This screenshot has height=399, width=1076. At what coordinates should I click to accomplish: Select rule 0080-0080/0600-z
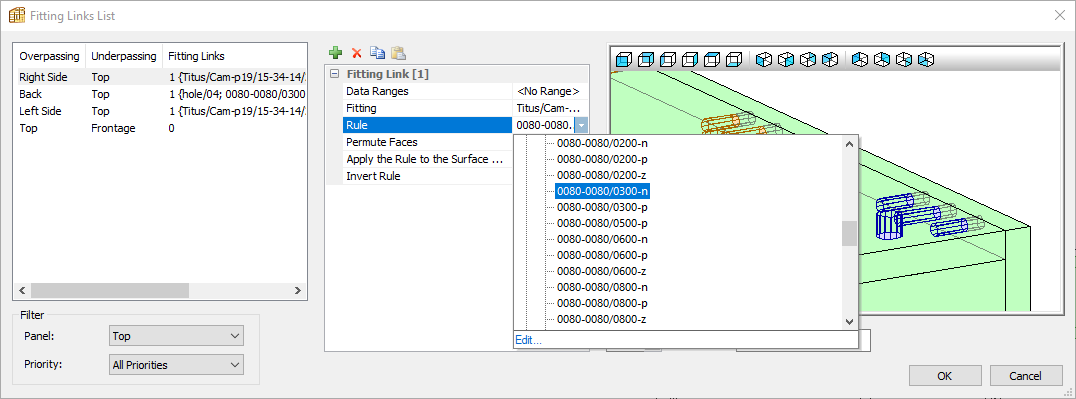coord(602,271)
